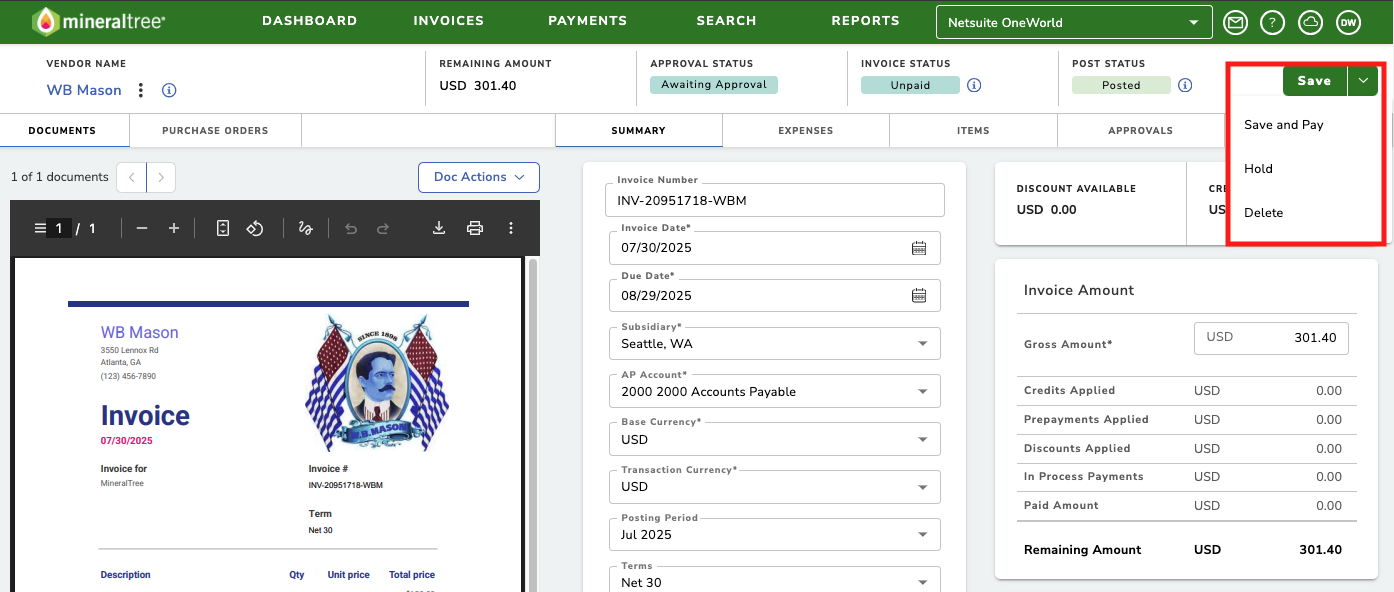Open the Transaction Currency dropdown
Image resolution: width=1394 pixels, height=592 pixels.
click(x=774, y=486)
